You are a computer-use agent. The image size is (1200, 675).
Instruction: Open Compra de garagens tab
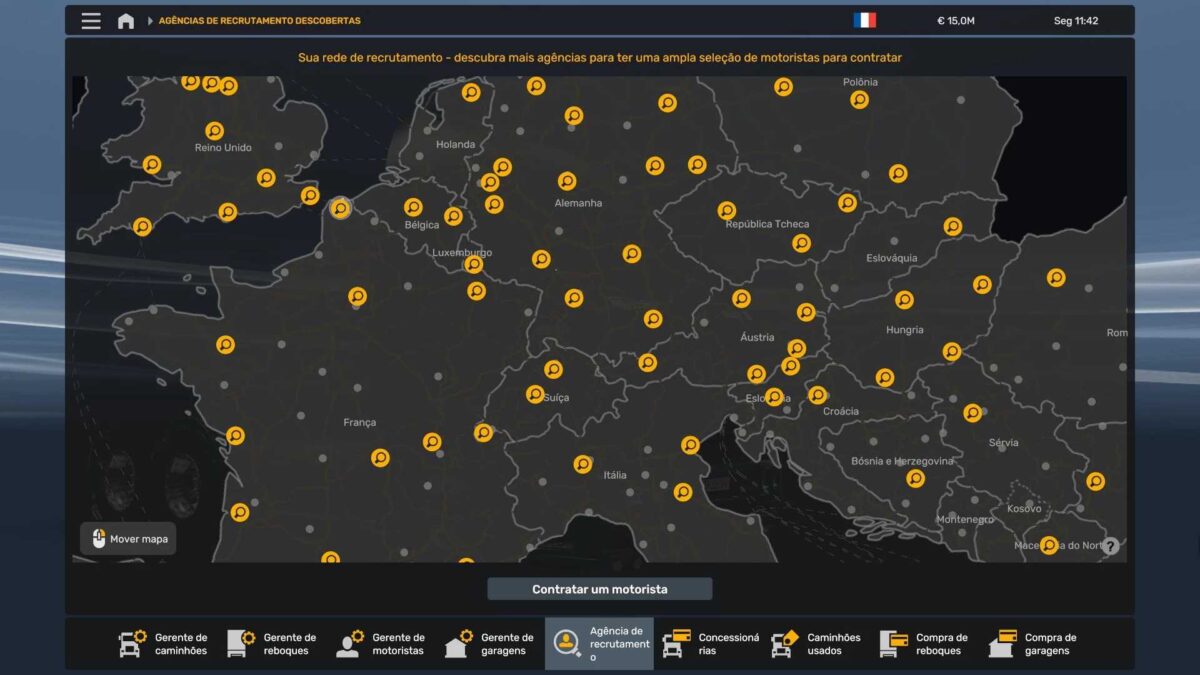click(1034, 644)
